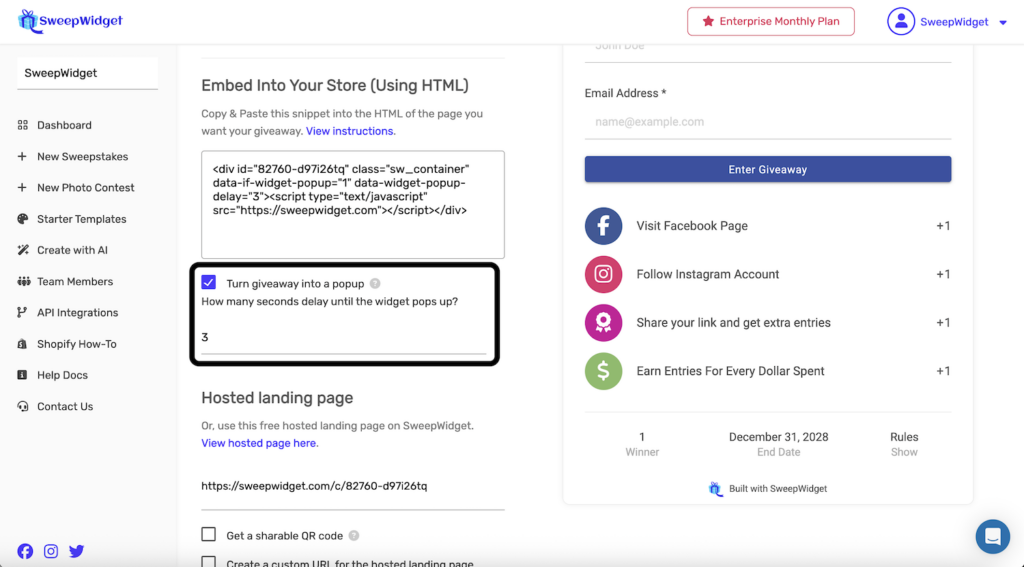Viewport: 1024px width, 567px height.
Task: Click the Email Address input field
Action: [x=767, y=122]
